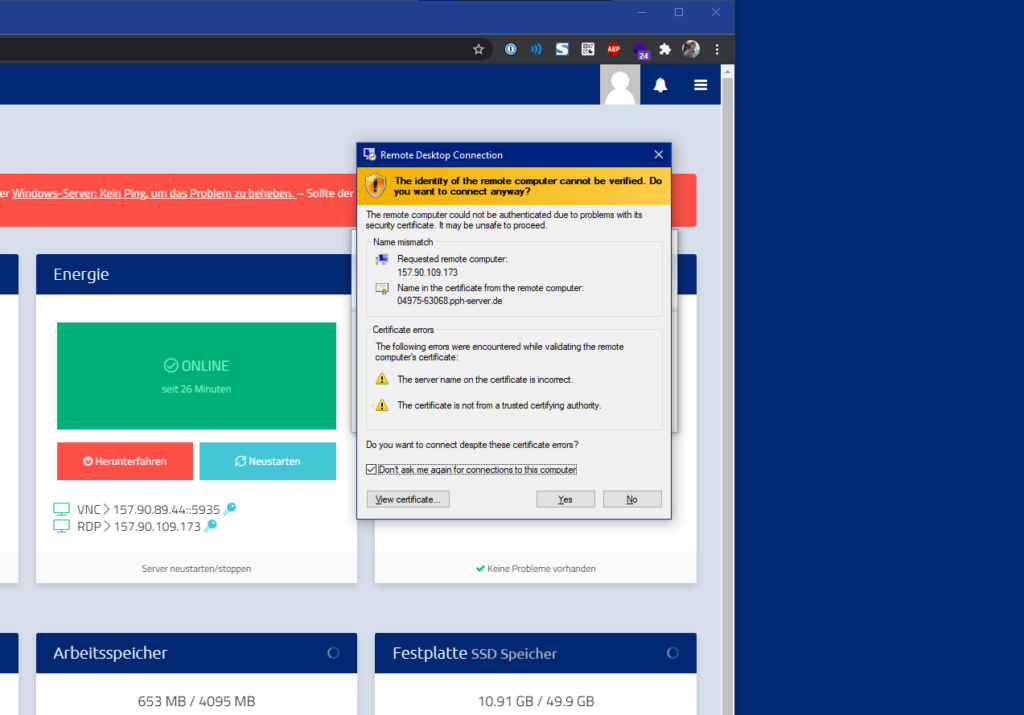Click the Remote Desktop Connection title icon
The image size is (1024, 715).
click(x=370, y=155)
